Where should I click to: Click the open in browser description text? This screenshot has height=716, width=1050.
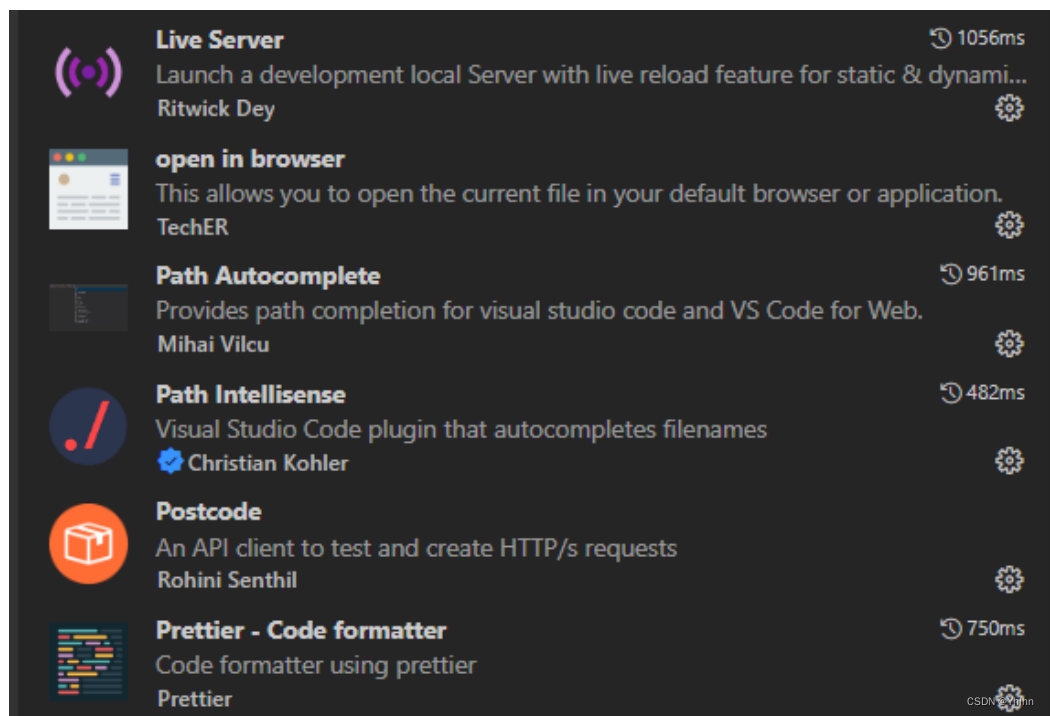point(579,194)
